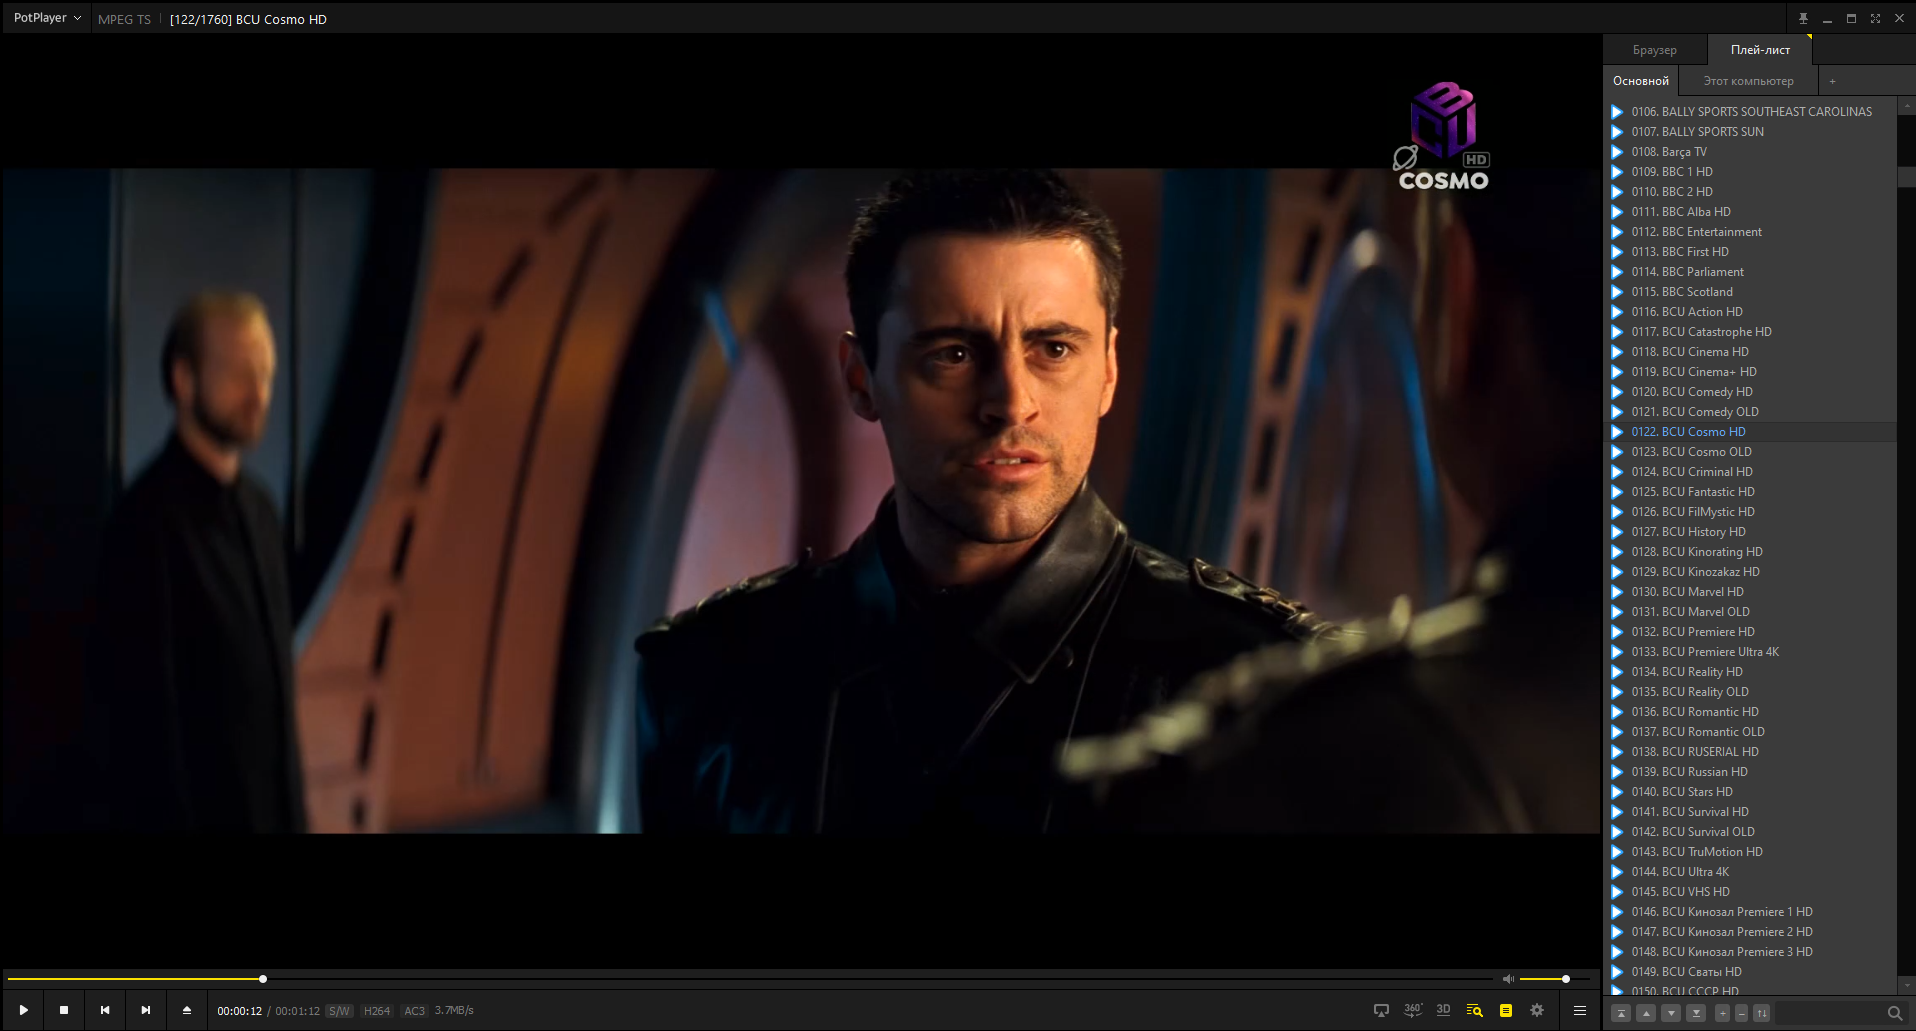This screenshot has height=1031, width=1916.
Task: Switch to the Браузер tab
Action: pyautogui.click(x=1655, y=50)
